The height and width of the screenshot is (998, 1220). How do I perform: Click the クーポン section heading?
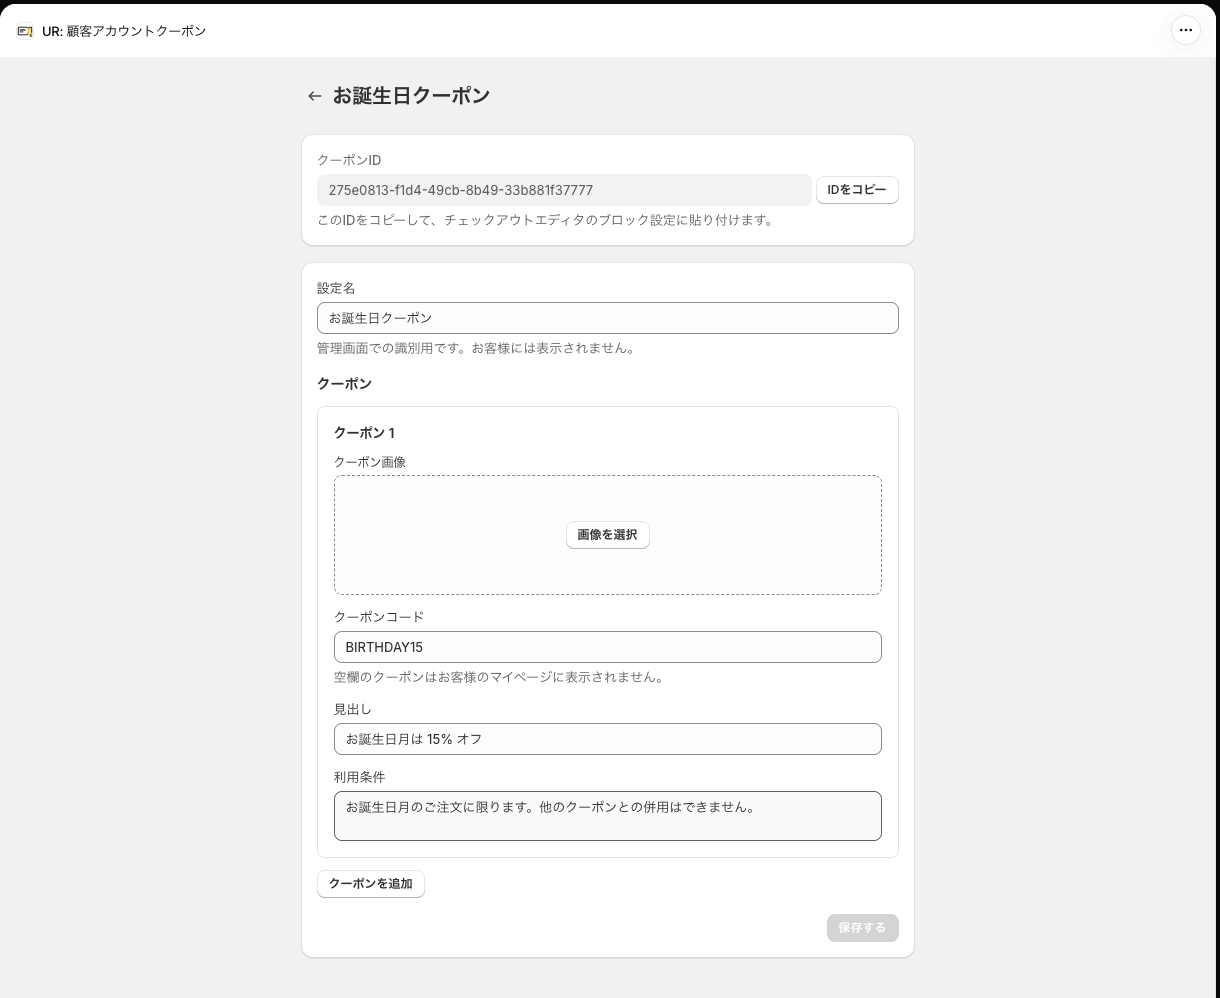(344, 384)
